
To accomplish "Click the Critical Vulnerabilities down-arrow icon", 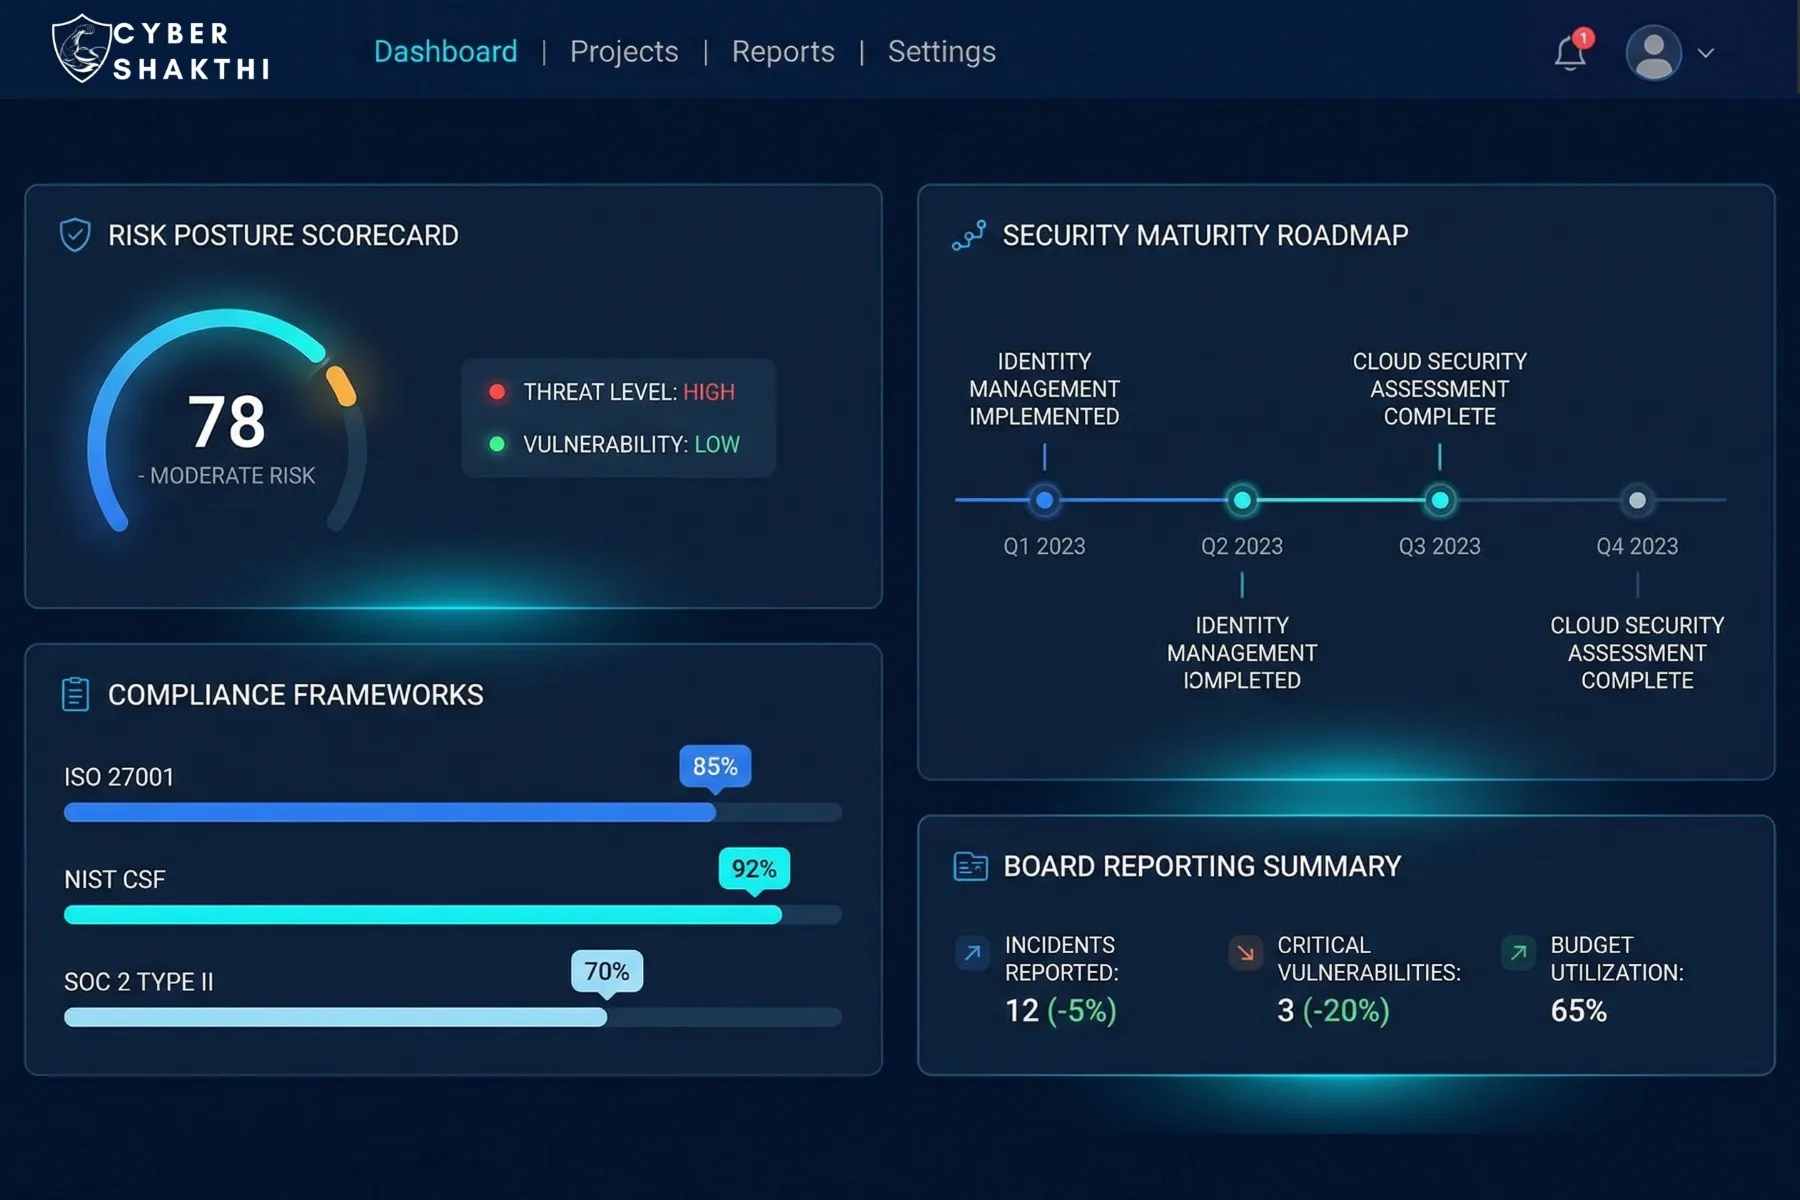I will pyautogui.click(x=1245, y=953).
